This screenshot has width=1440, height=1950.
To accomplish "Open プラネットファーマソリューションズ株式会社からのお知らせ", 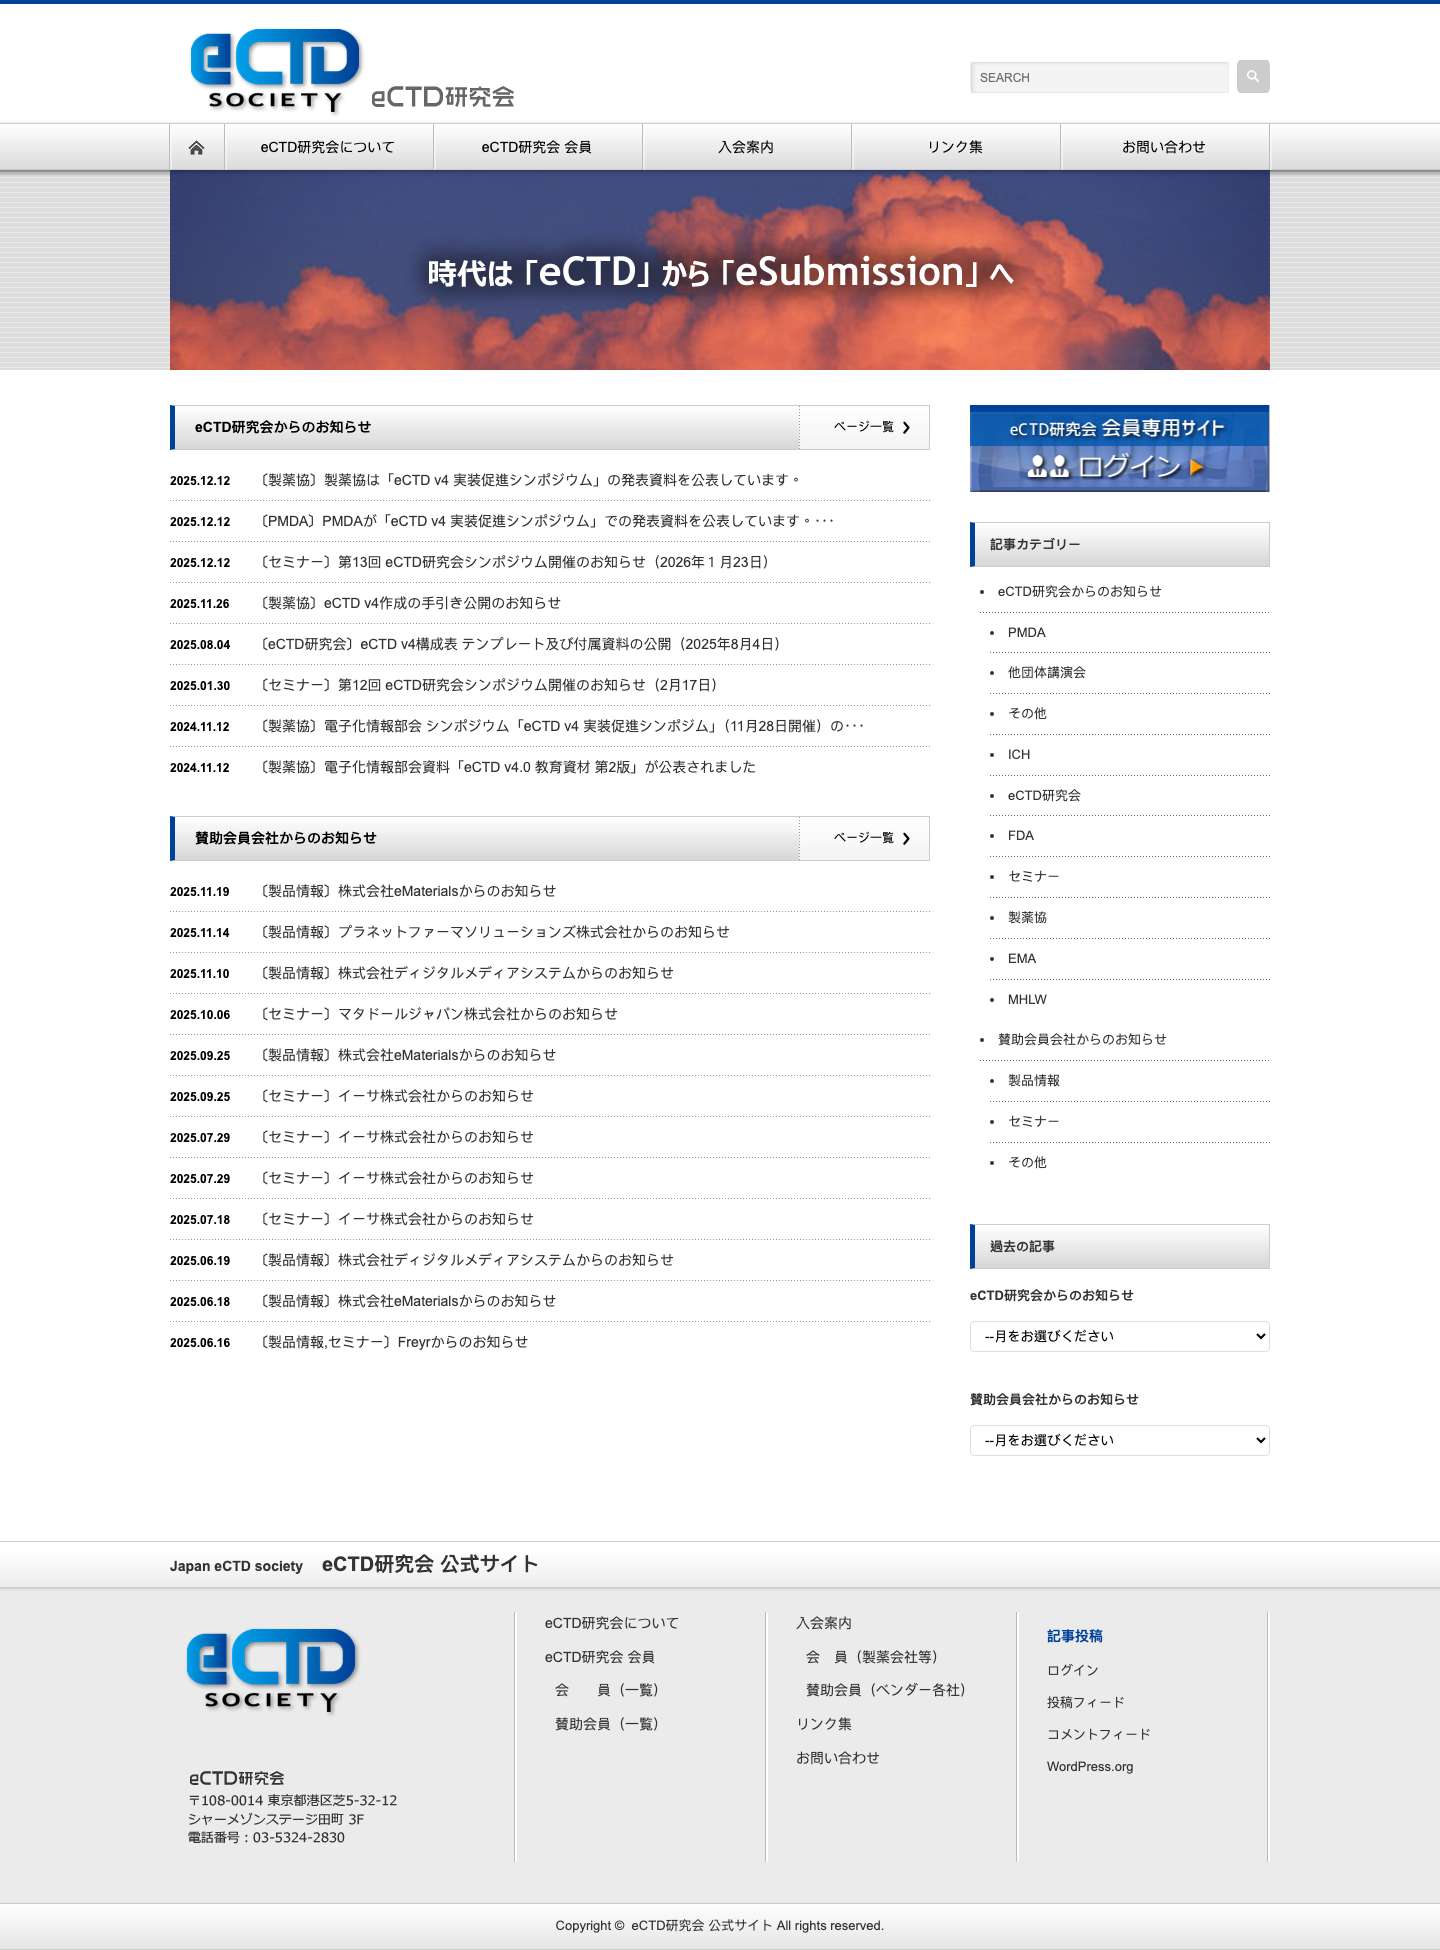I will coord(495,932).
